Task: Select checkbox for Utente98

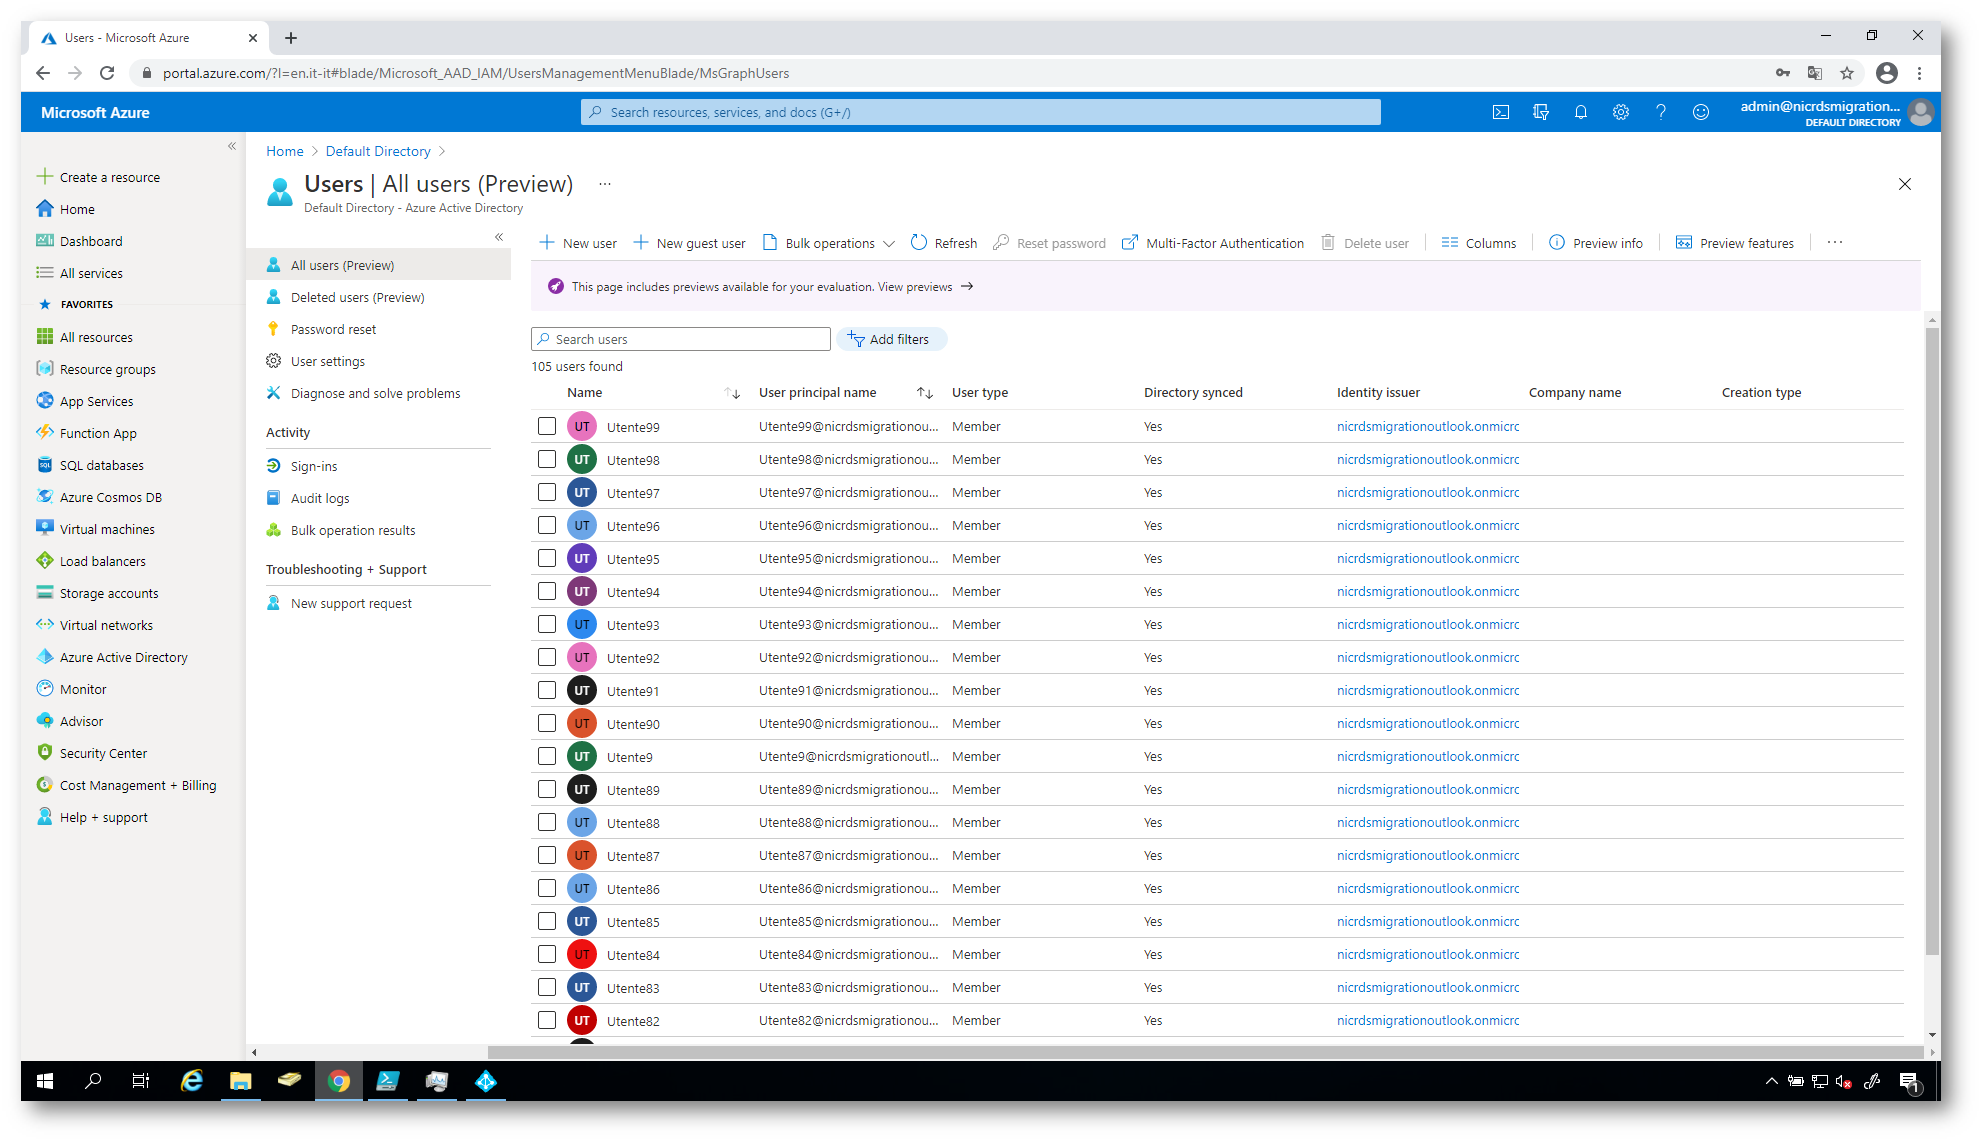Action: (x=547, y=459)
